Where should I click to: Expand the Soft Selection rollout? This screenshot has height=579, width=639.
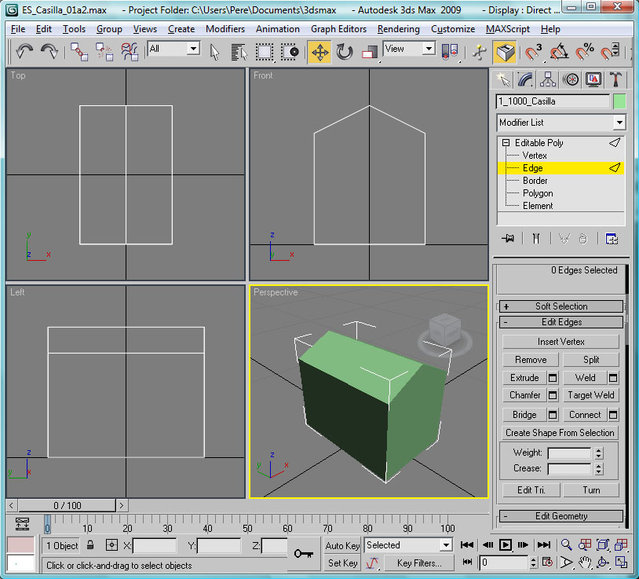(x=560, y=306)
